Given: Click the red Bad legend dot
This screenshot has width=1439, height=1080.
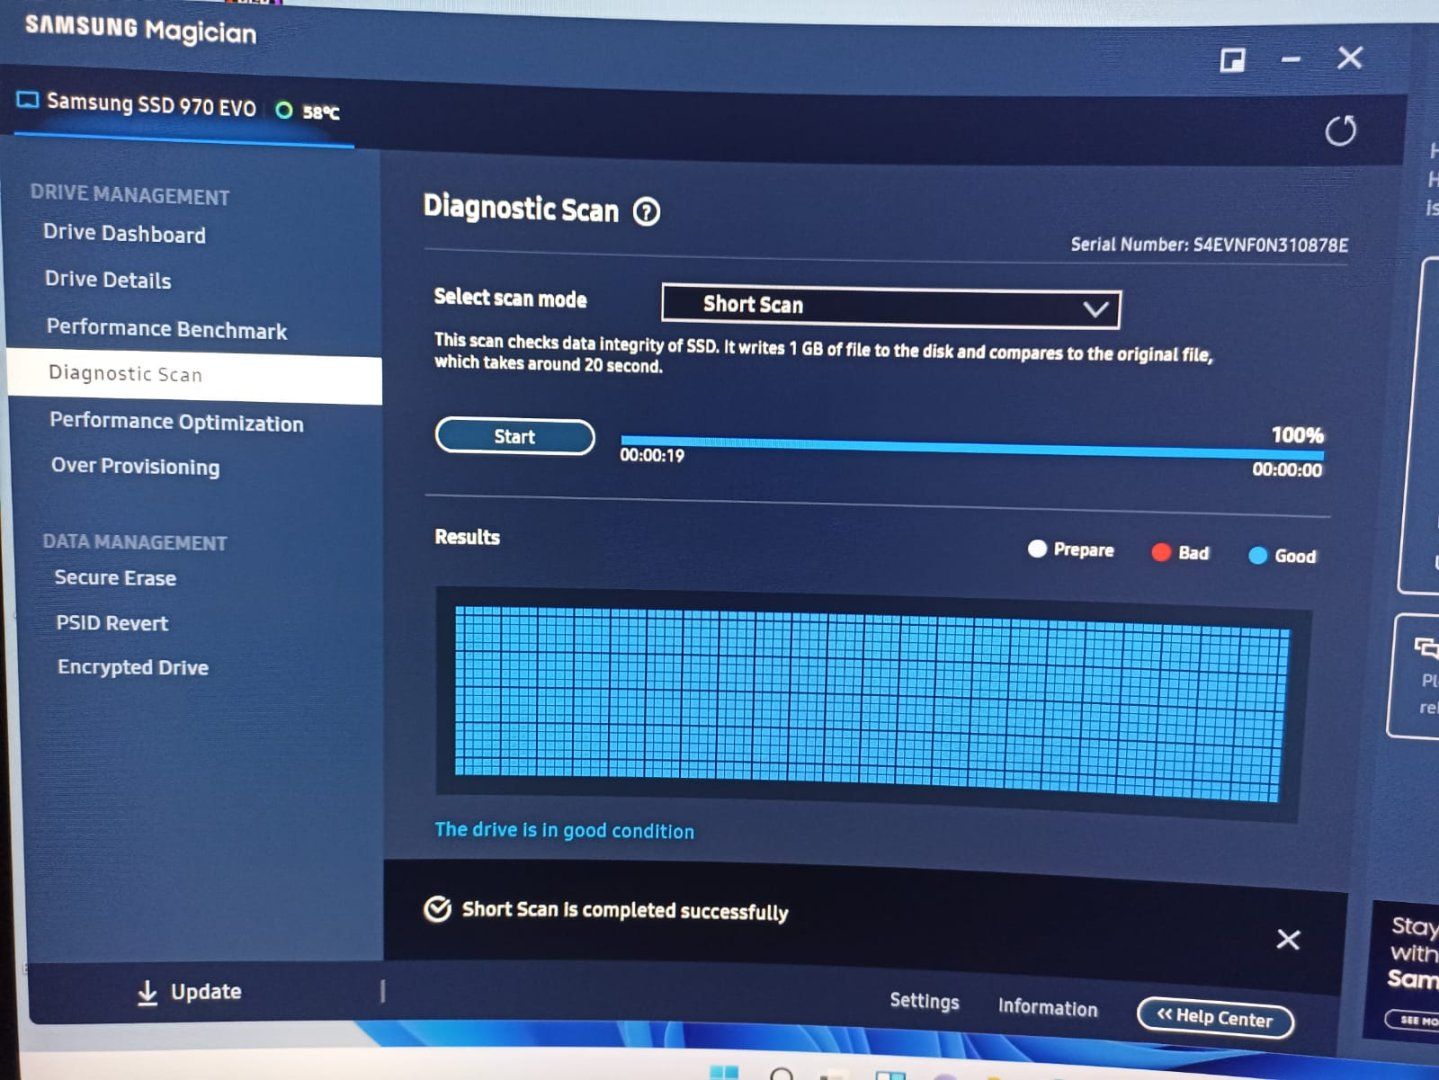Looking at the screenshot, I should 1160,552.
